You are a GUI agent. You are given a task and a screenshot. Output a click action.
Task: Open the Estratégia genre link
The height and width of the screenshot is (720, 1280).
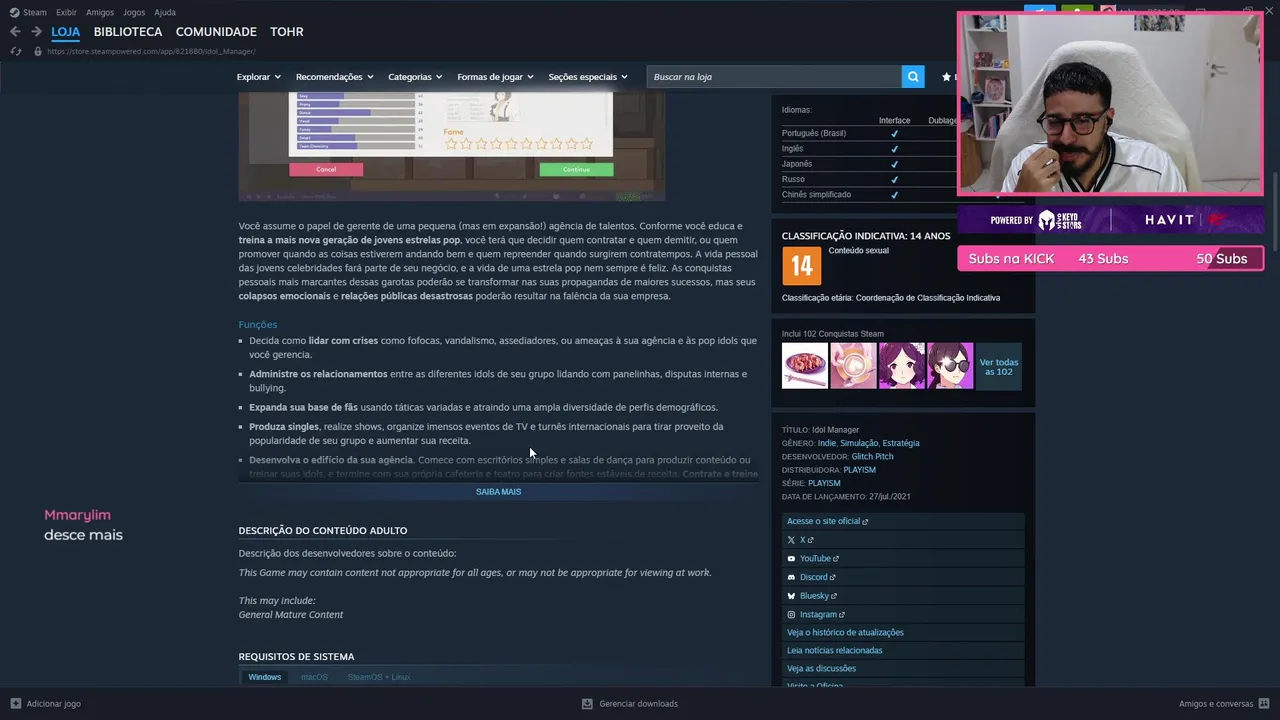[901, 443]
